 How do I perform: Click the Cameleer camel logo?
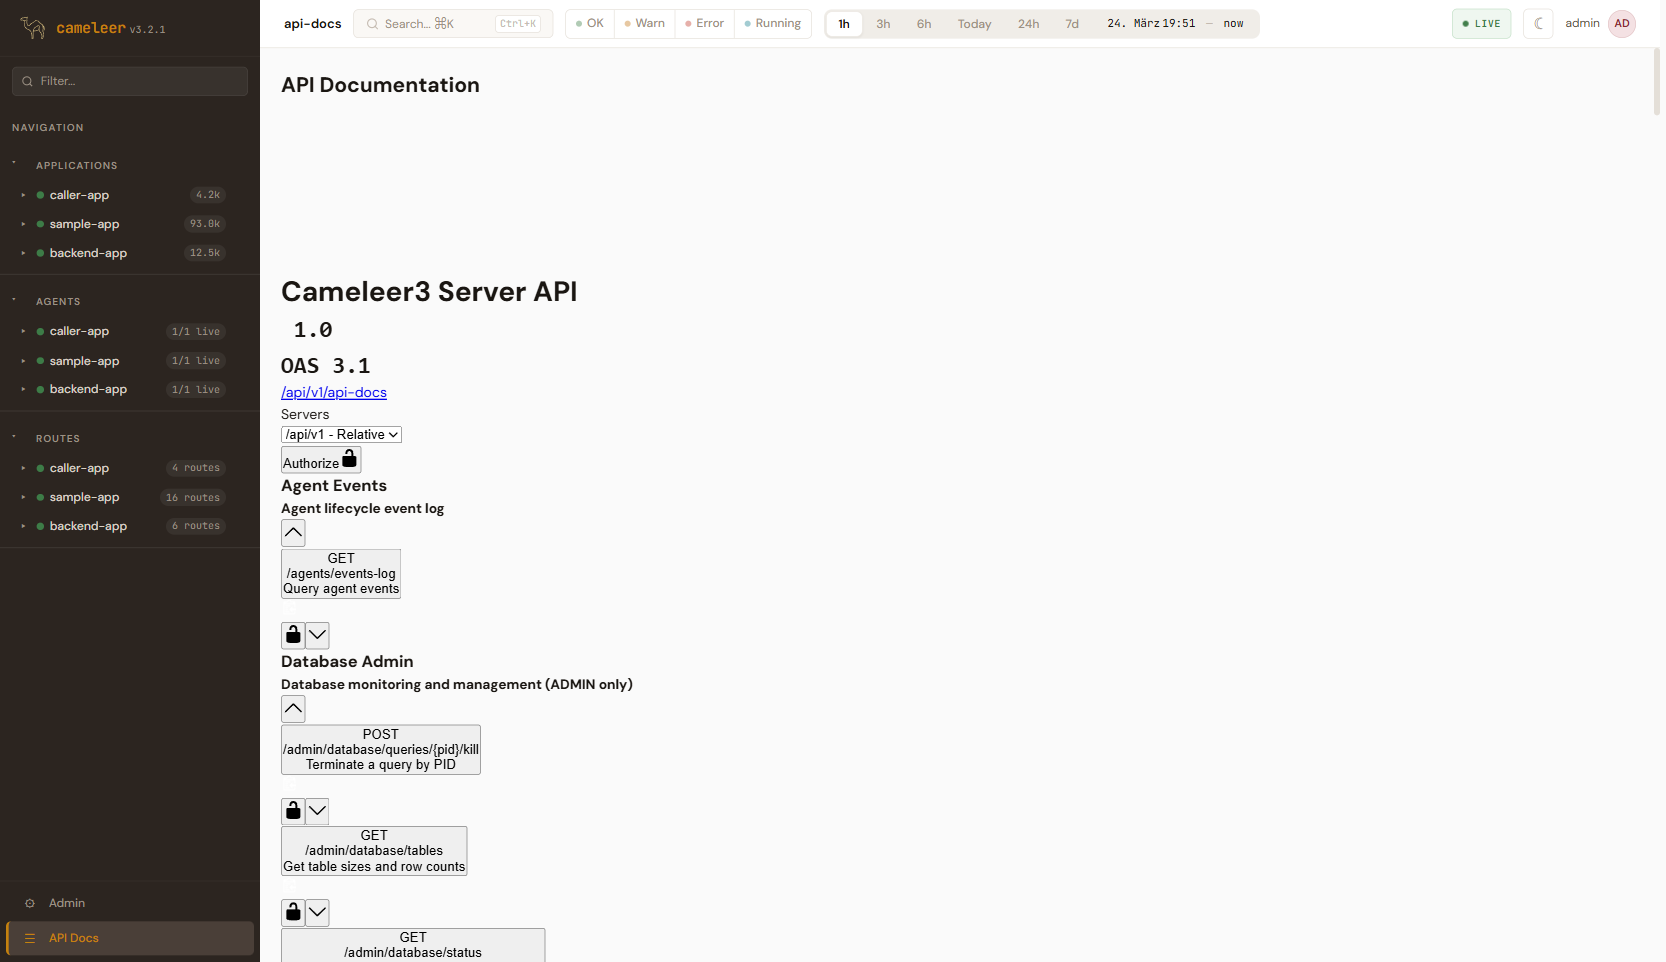click(33, 28)
